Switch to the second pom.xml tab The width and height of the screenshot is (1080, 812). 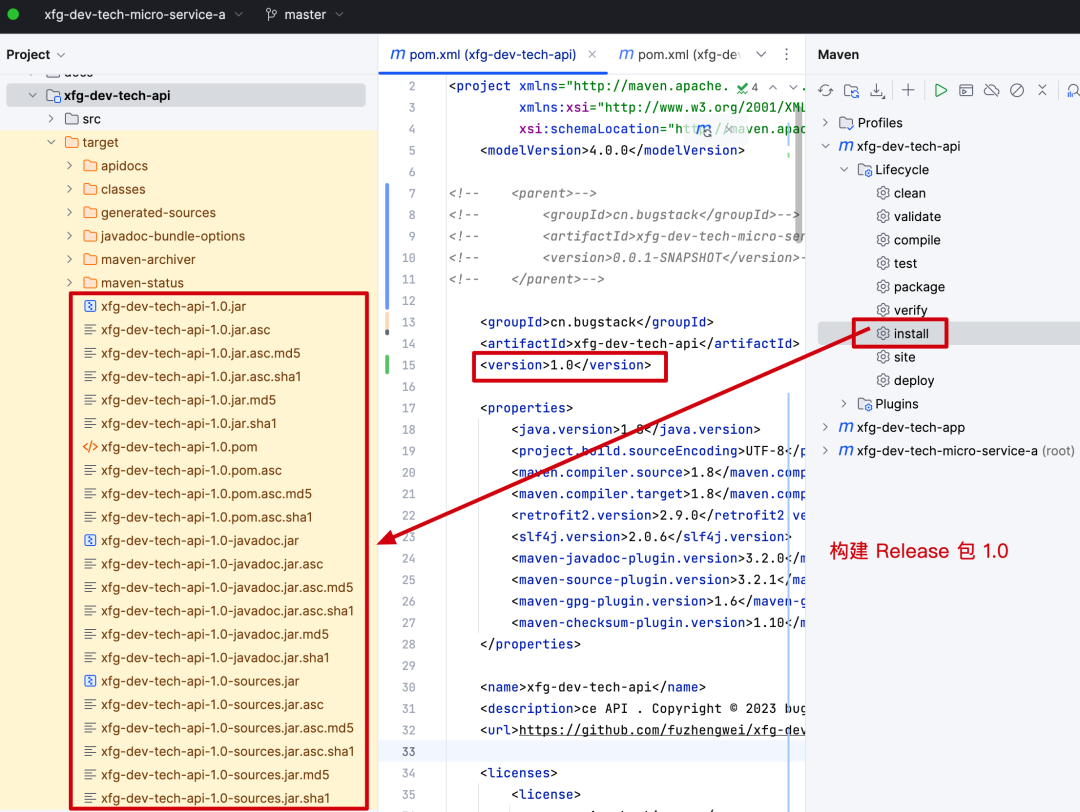click(x=680, y=54)
